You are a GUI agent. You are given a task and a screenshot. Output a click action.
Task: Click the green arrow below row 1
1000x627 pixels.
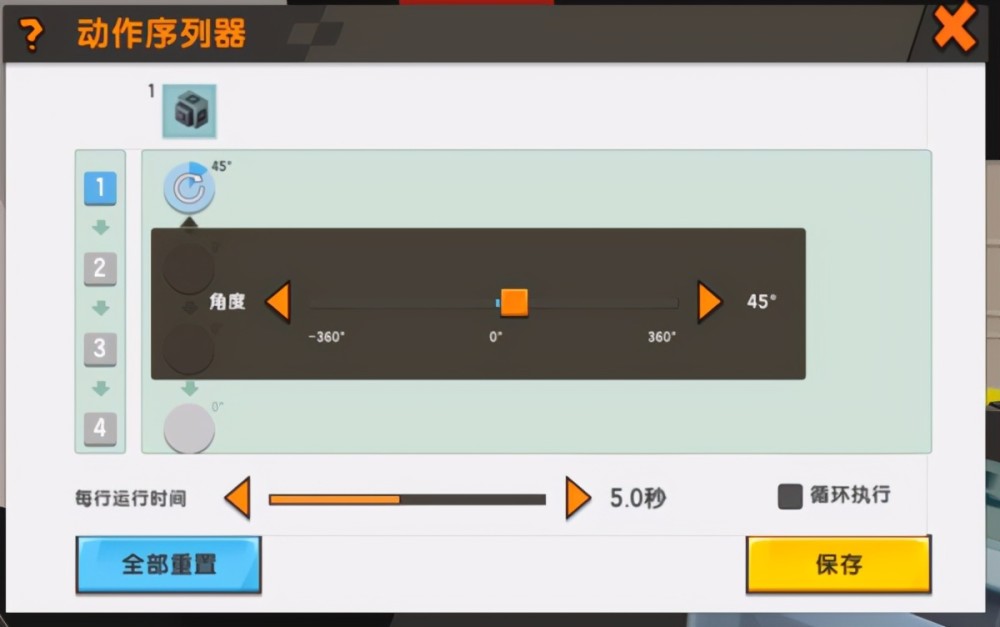[100, 228]
